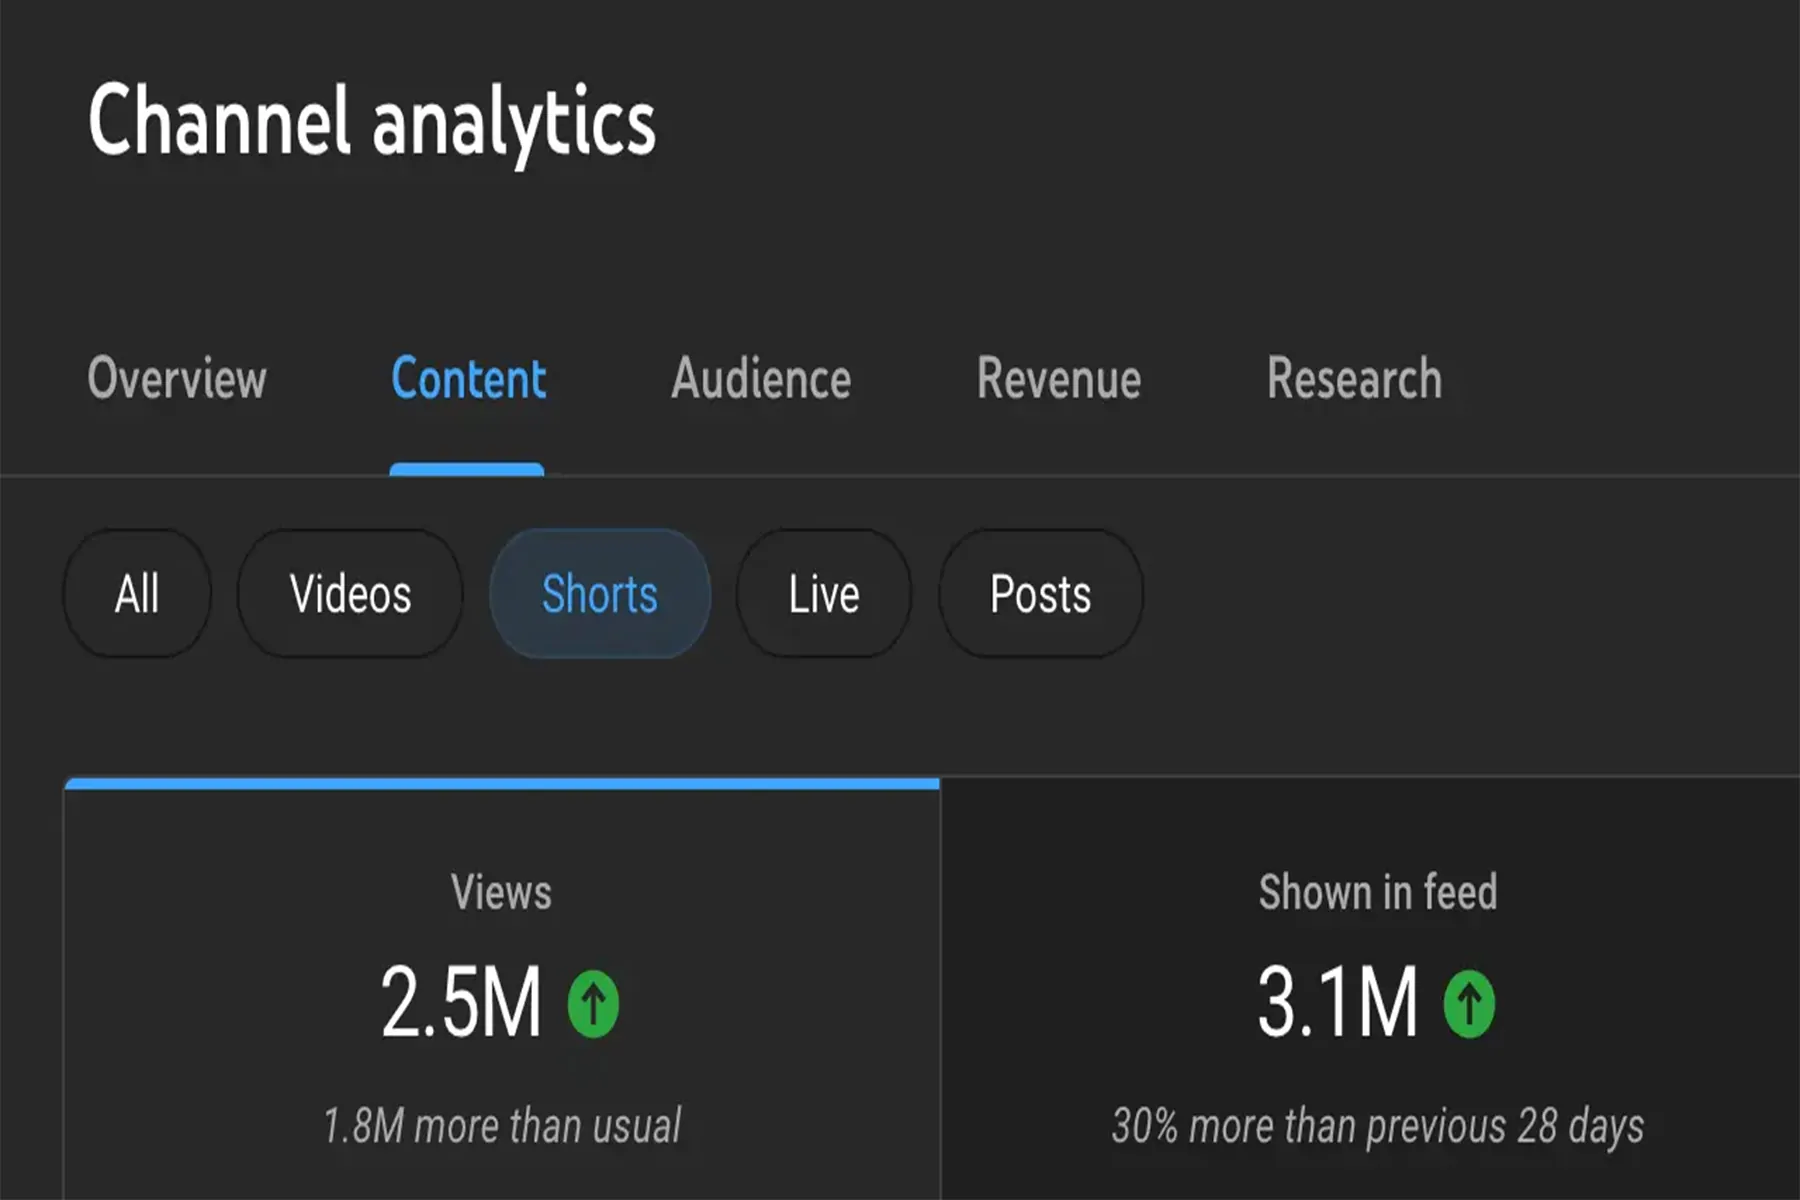
Task: Filter content by Videos chip
Action: click(x=350, y=594)
